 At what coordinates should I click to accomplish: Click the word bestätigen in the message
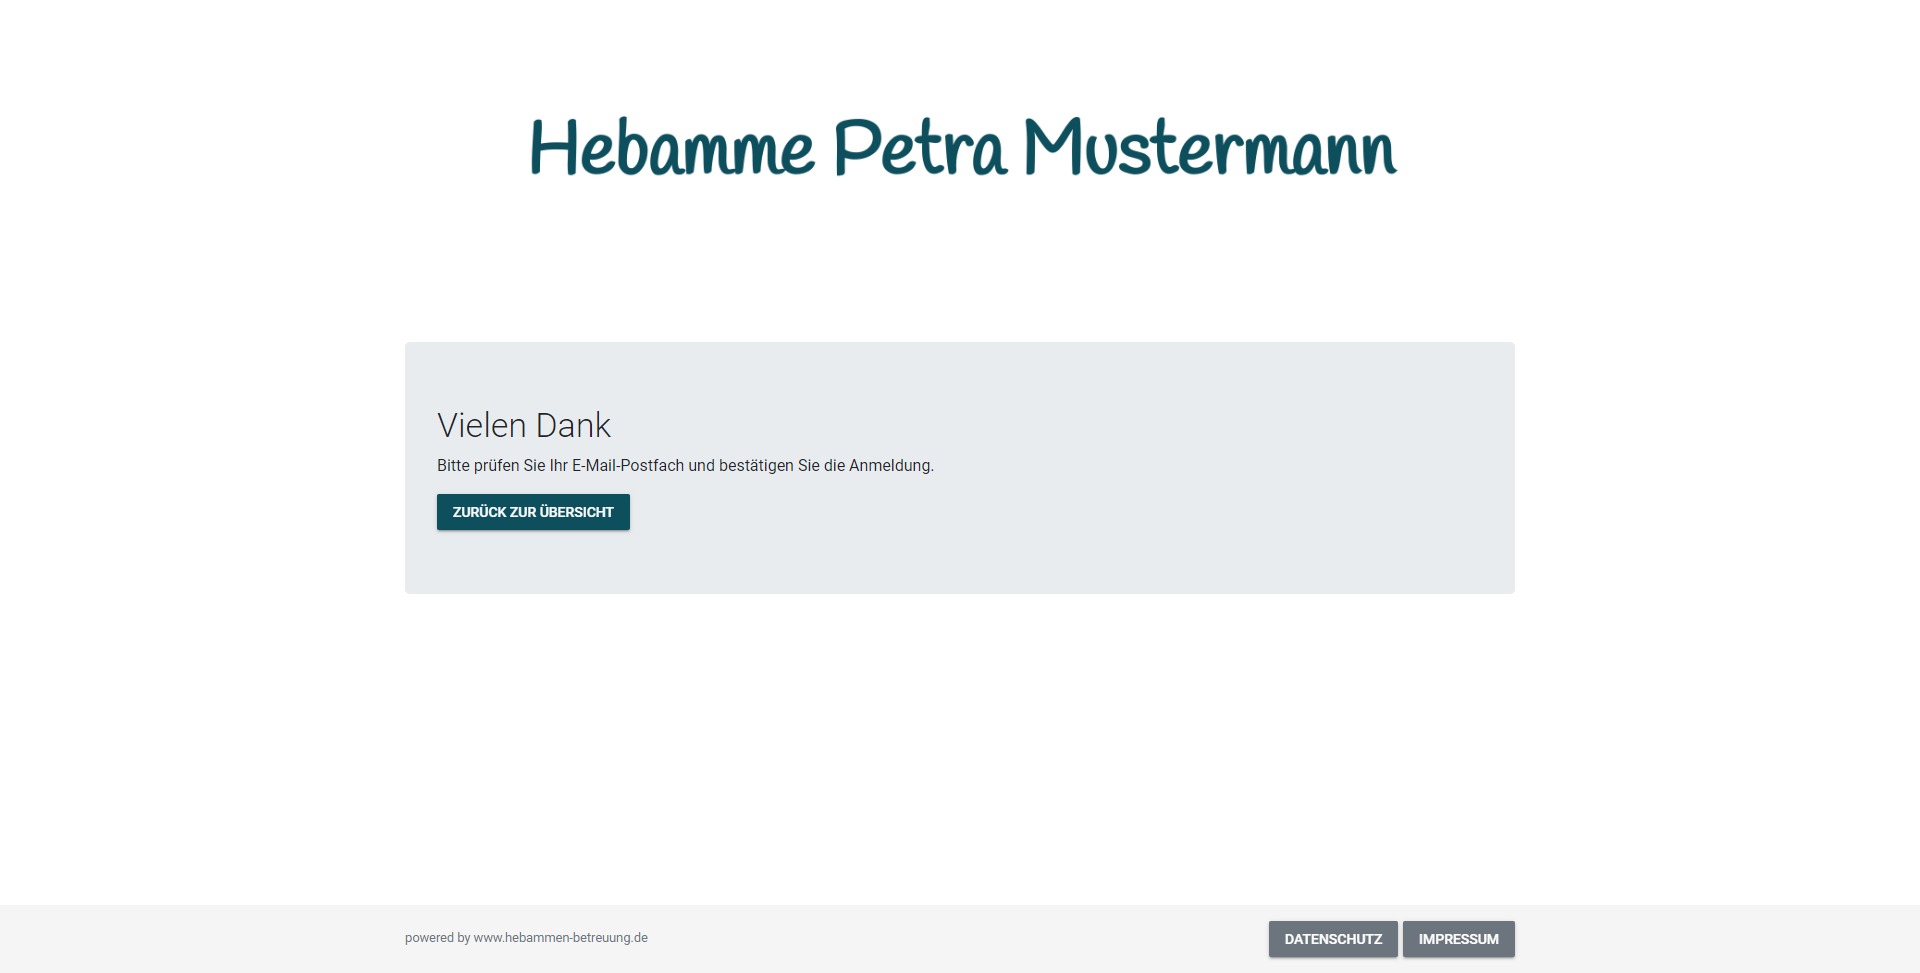pyautogui.click(x=756, y=466)
